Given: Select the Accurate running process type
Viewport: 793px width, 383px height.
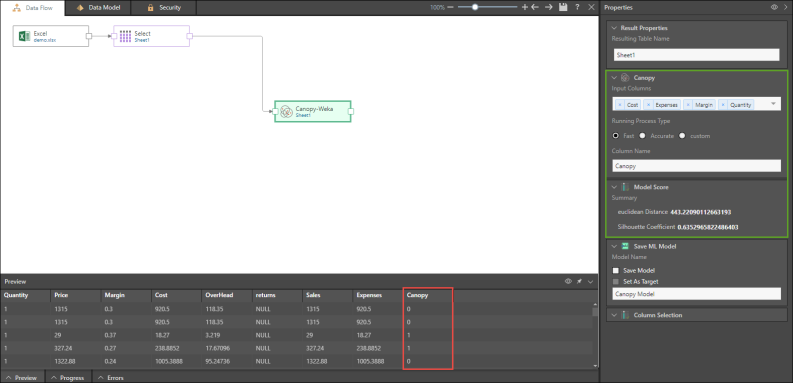Looking at the screenshot, I should (x=642, y=136).
